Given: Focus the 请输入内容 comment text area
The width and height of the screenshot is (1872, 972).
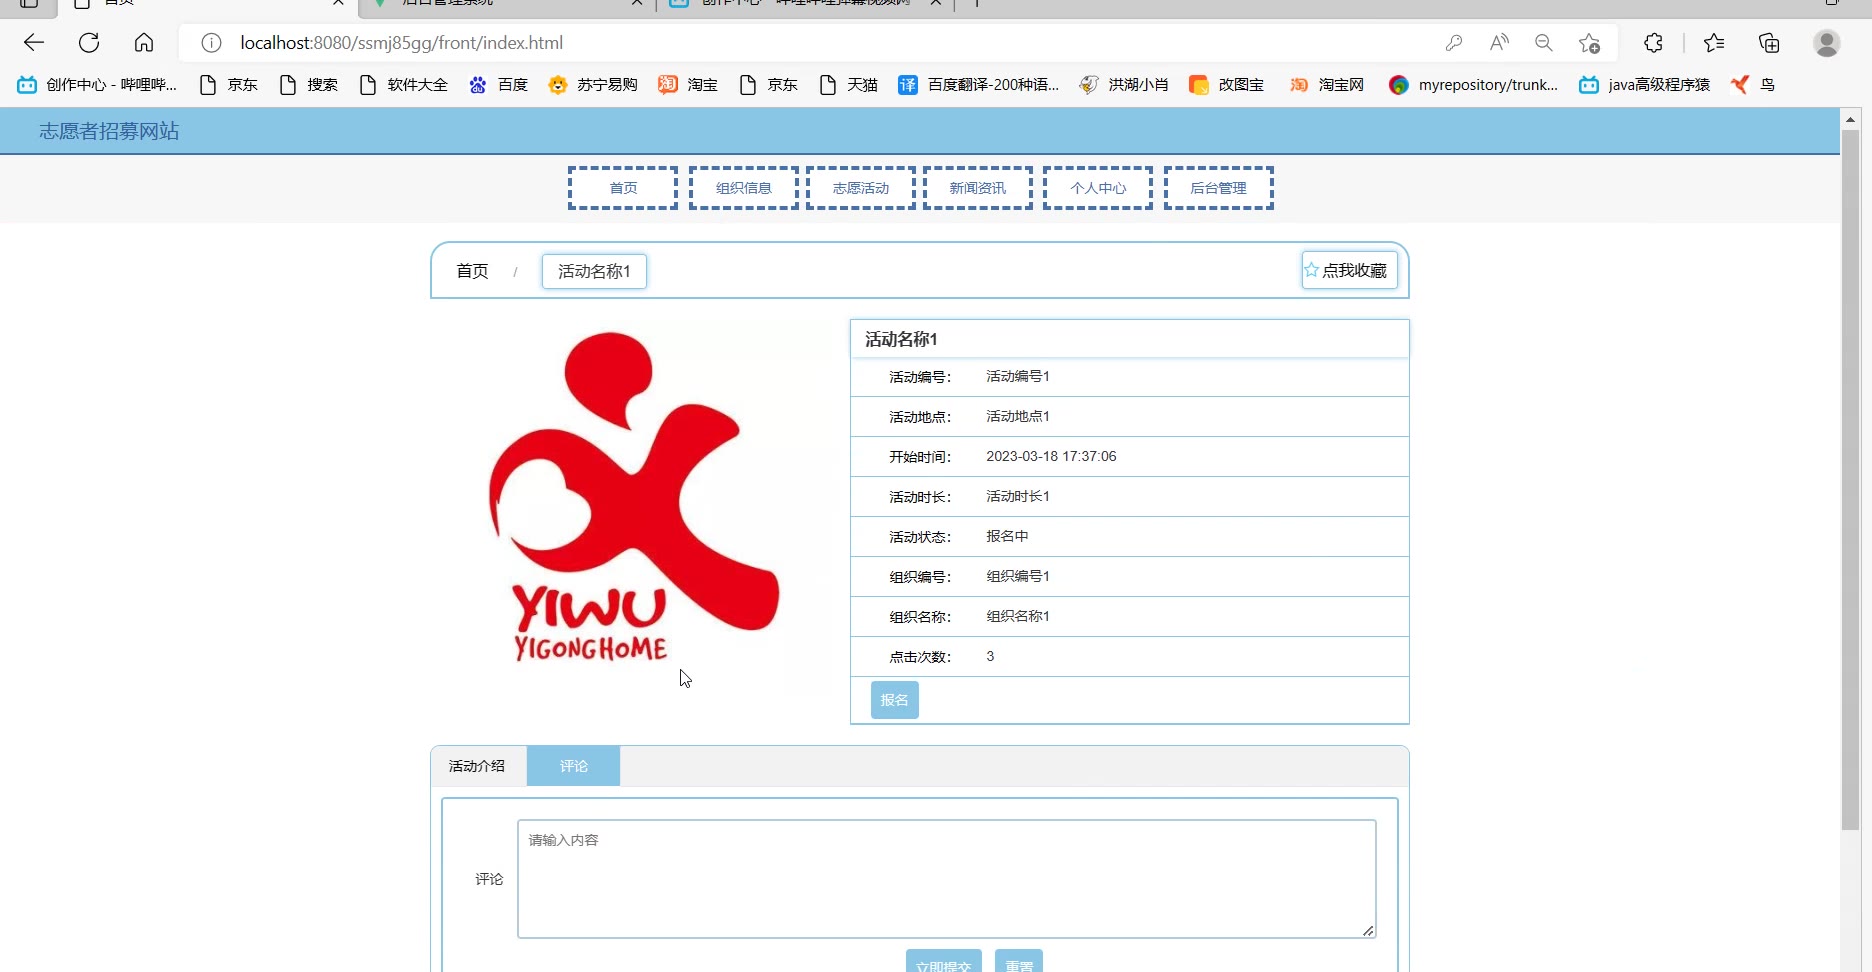Looking at the screenshot, I should [946, 879].
